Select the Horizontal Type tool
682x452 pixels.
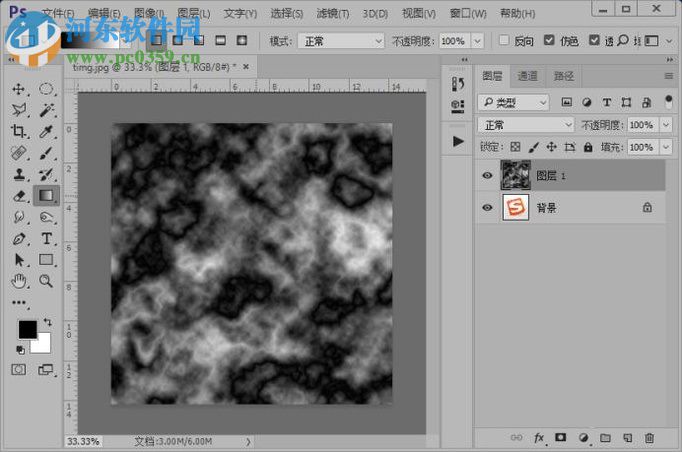pos(47,239)
